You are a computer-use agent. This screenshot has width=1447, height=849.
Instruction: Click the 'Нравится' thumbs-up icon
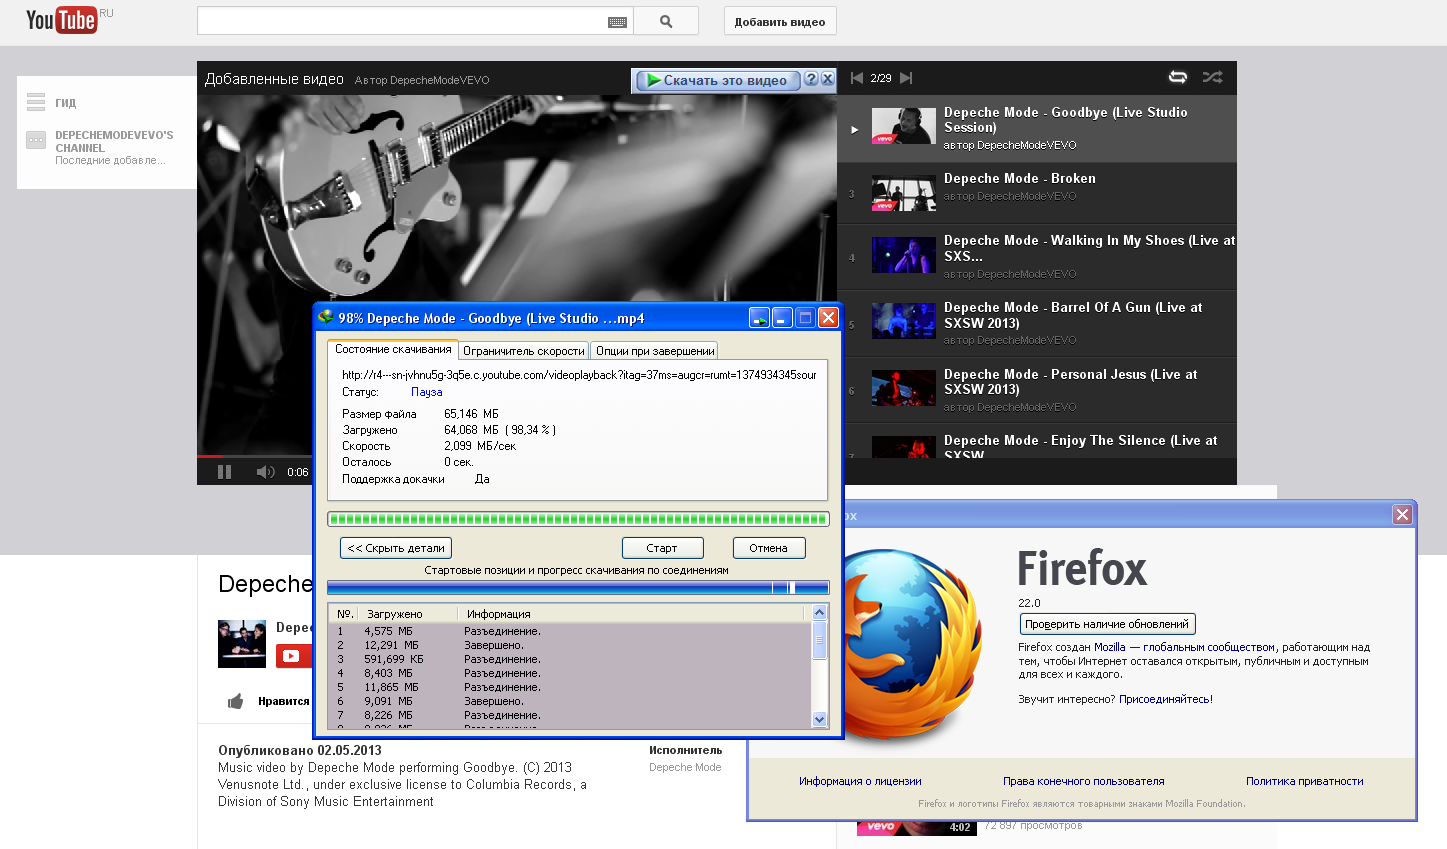click(x=236, y=701)
